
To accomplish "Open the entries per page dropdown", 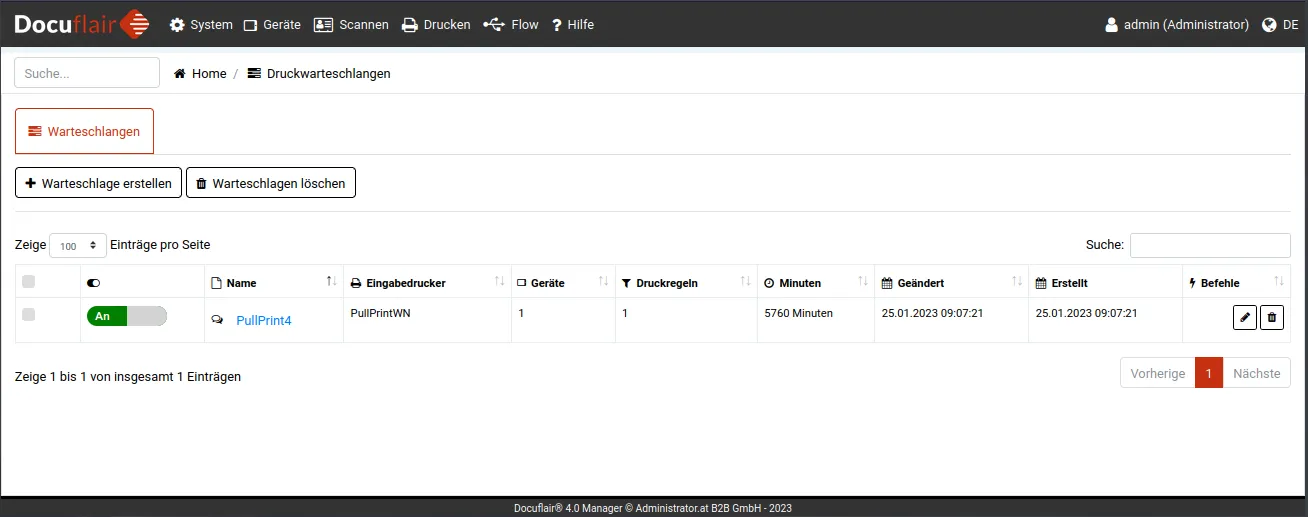I will pos(78,245).
